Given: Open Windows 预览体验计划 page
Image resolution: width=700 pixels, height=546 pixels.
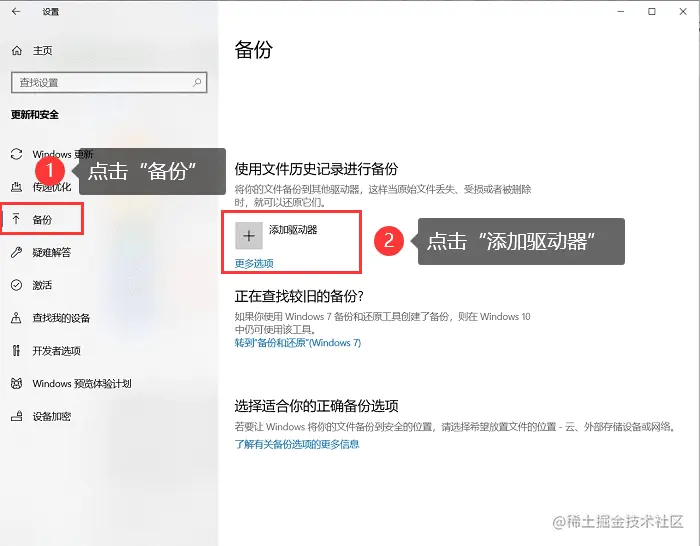Looking at the screenshot, I should (82, 383).
